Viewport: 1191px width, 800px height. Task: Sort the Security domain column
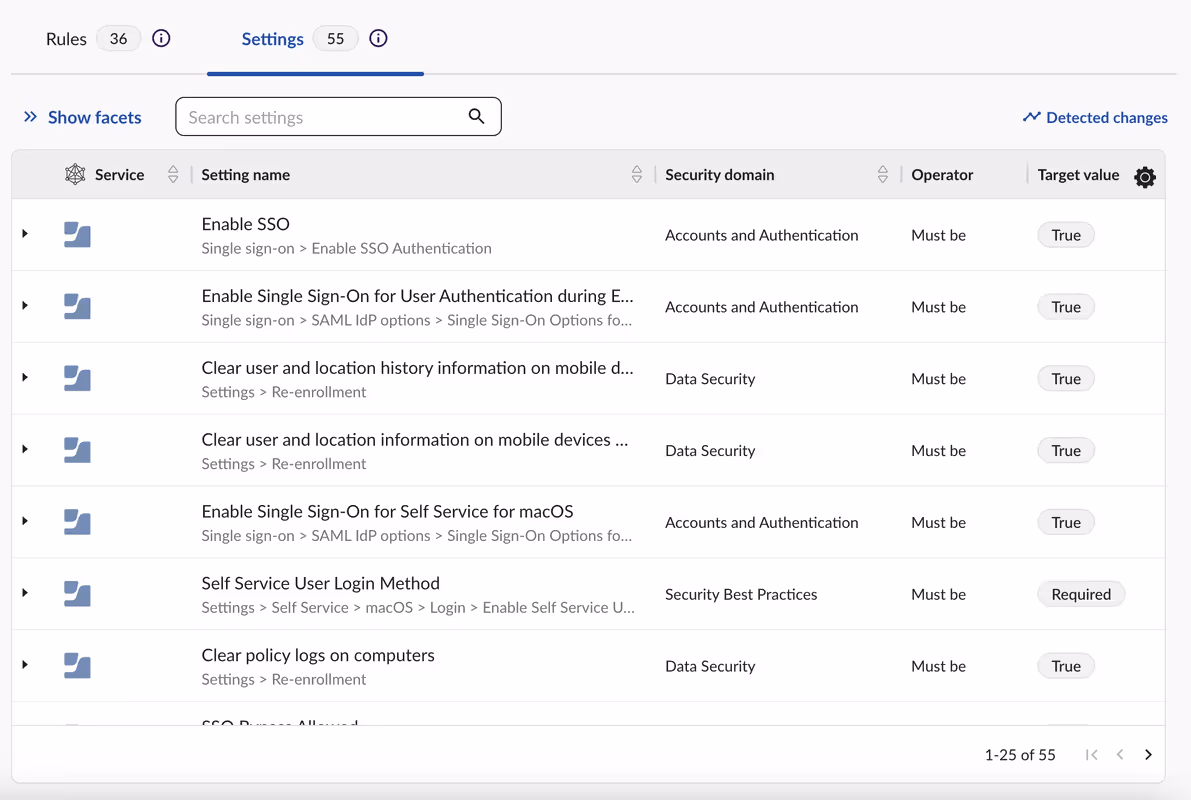[x=883, y=175]
